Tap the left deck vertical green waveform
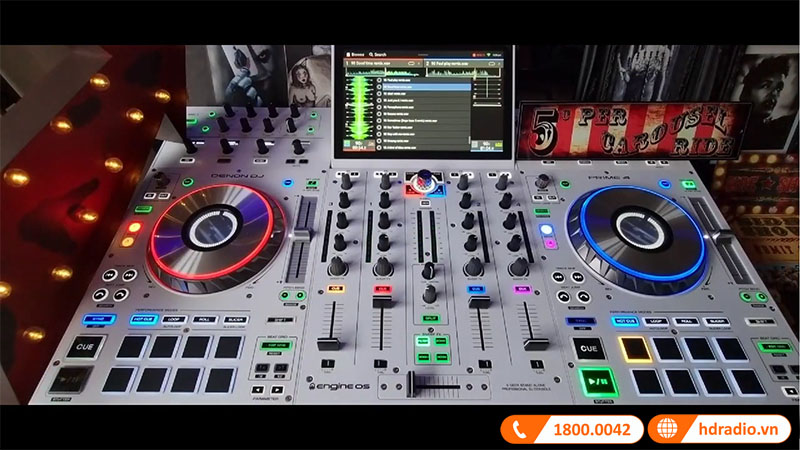Viewport: 800px width, 450px height. 360,109
